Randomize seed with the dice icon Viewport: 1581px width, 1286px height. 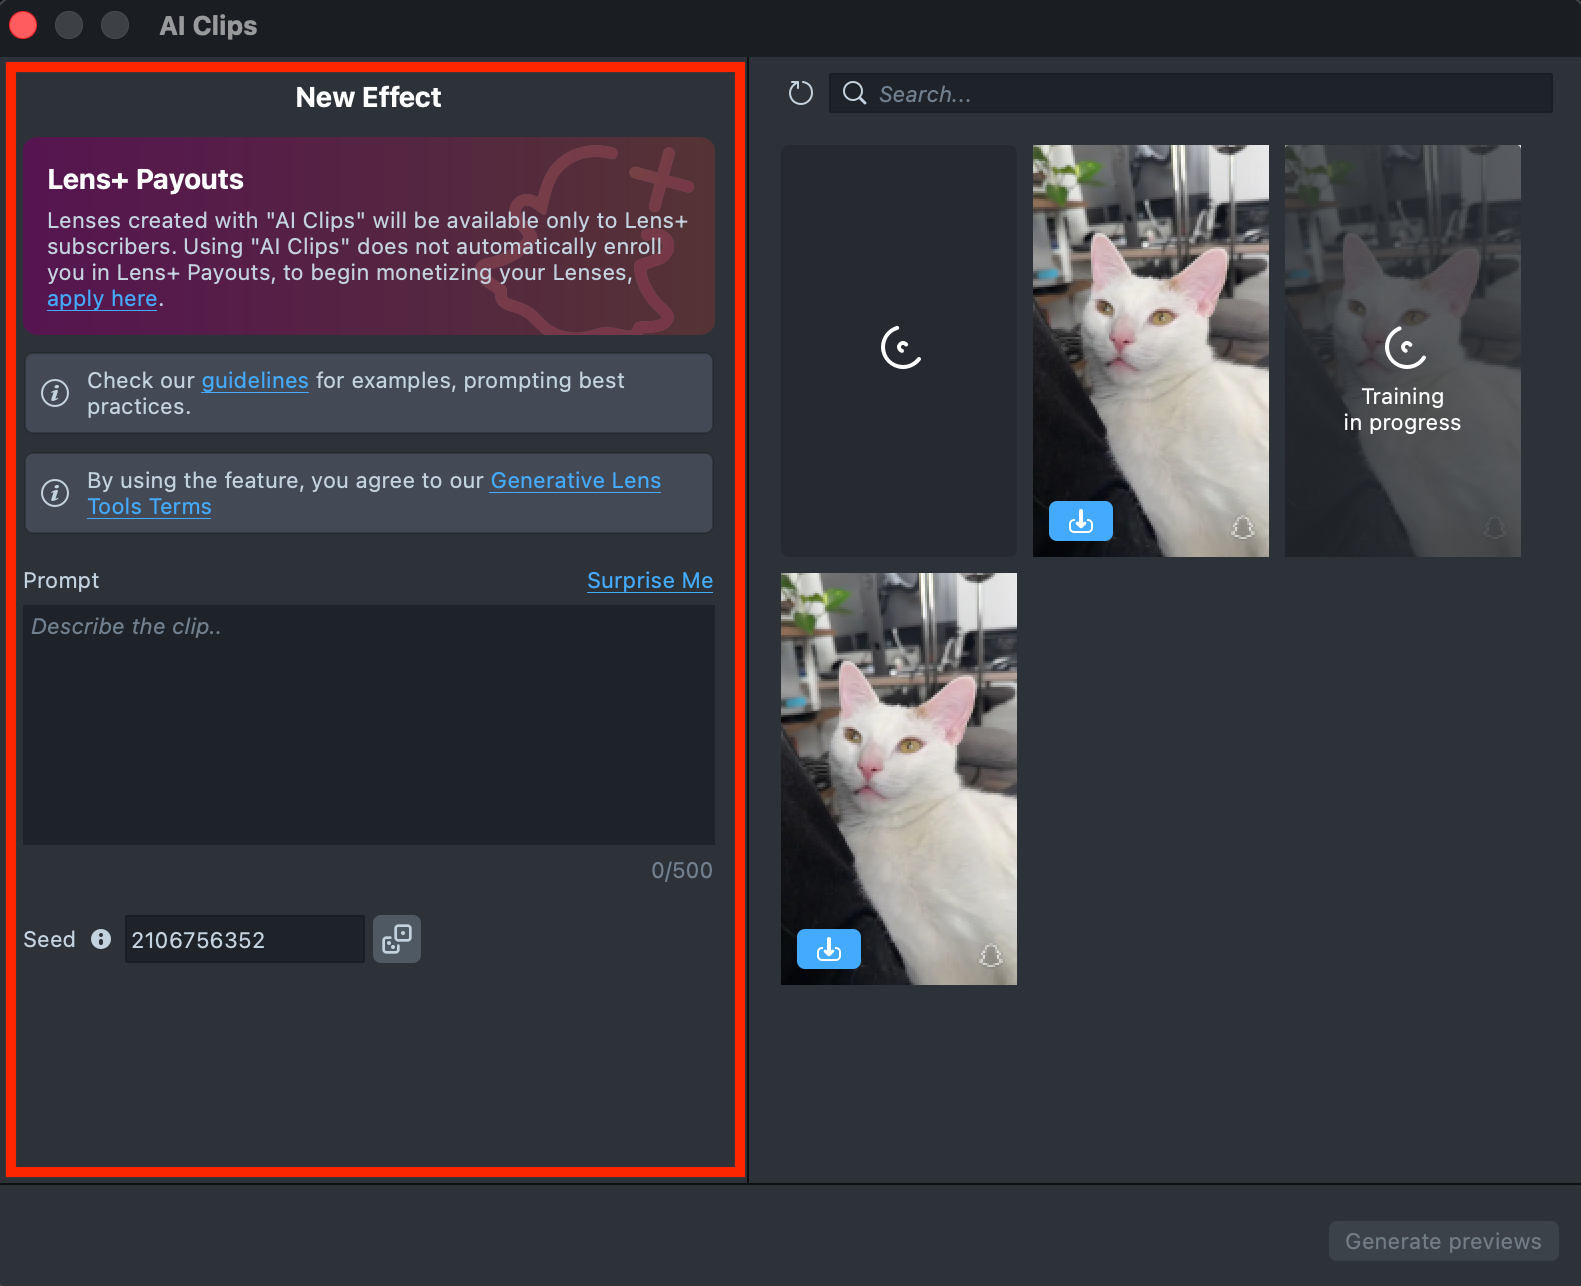[x=397, y=939]
